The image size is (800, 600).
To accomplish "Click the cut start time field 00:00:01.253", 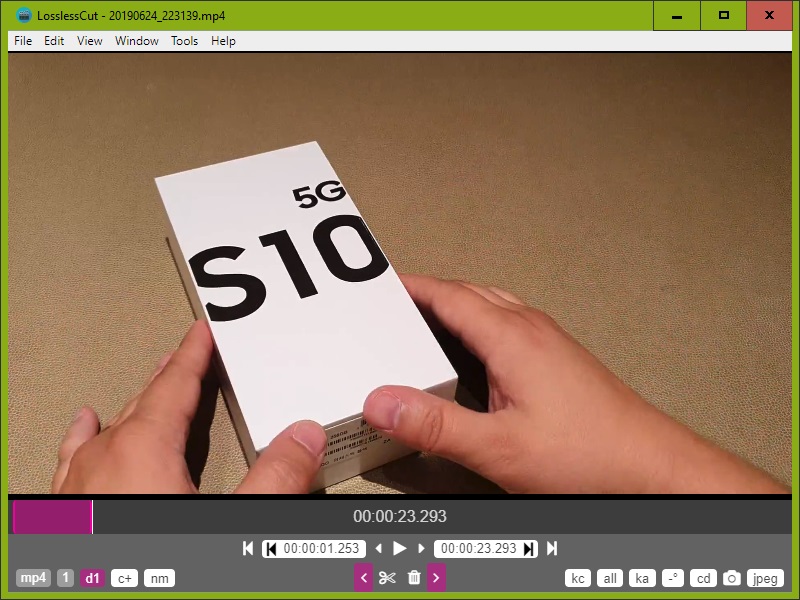I will coord(321,548).
